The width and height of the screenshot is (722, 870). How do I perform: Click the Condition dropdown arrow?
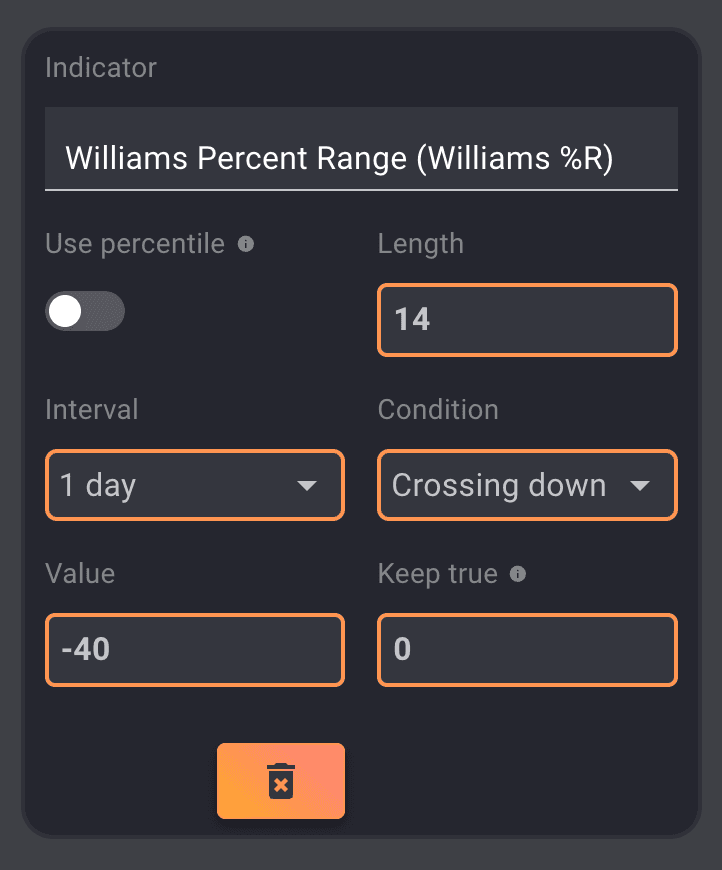(x=640, y=486)
